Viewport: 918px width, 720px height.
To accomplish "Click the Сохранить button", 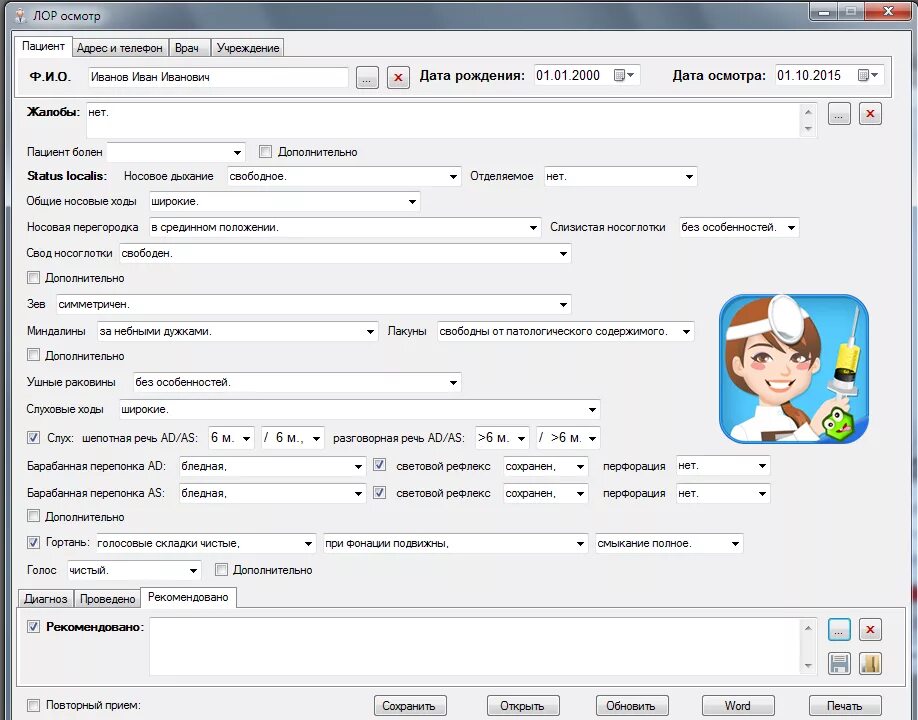I will 409,706.
